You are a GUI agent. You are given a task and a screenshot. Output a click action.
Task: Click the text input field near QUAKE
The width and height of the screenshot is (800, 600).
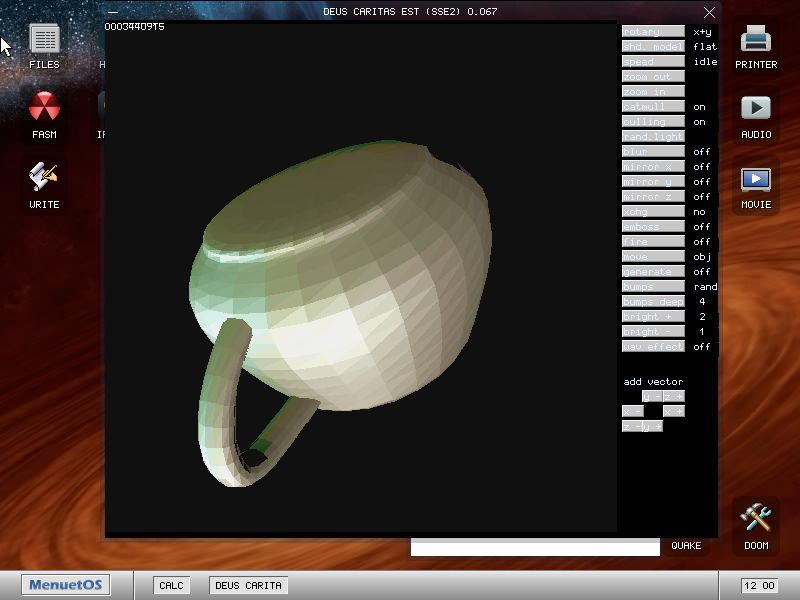(535, 546)
